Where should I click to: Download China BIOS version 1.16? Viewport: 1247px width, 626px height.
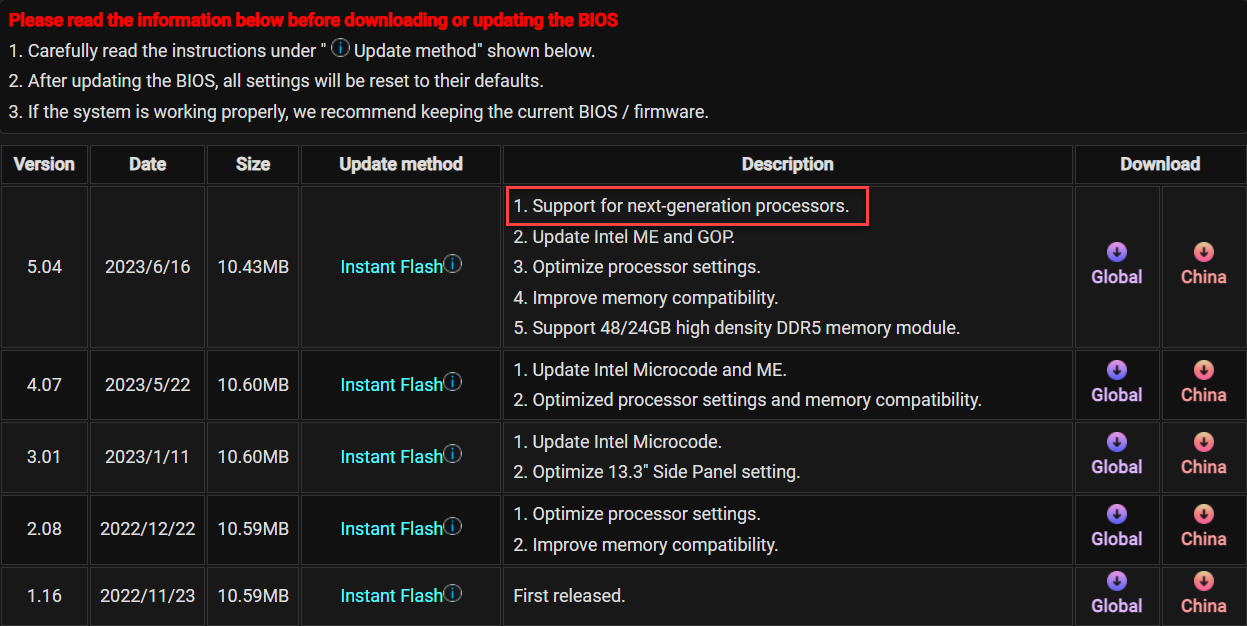(x=1203, y=582)
